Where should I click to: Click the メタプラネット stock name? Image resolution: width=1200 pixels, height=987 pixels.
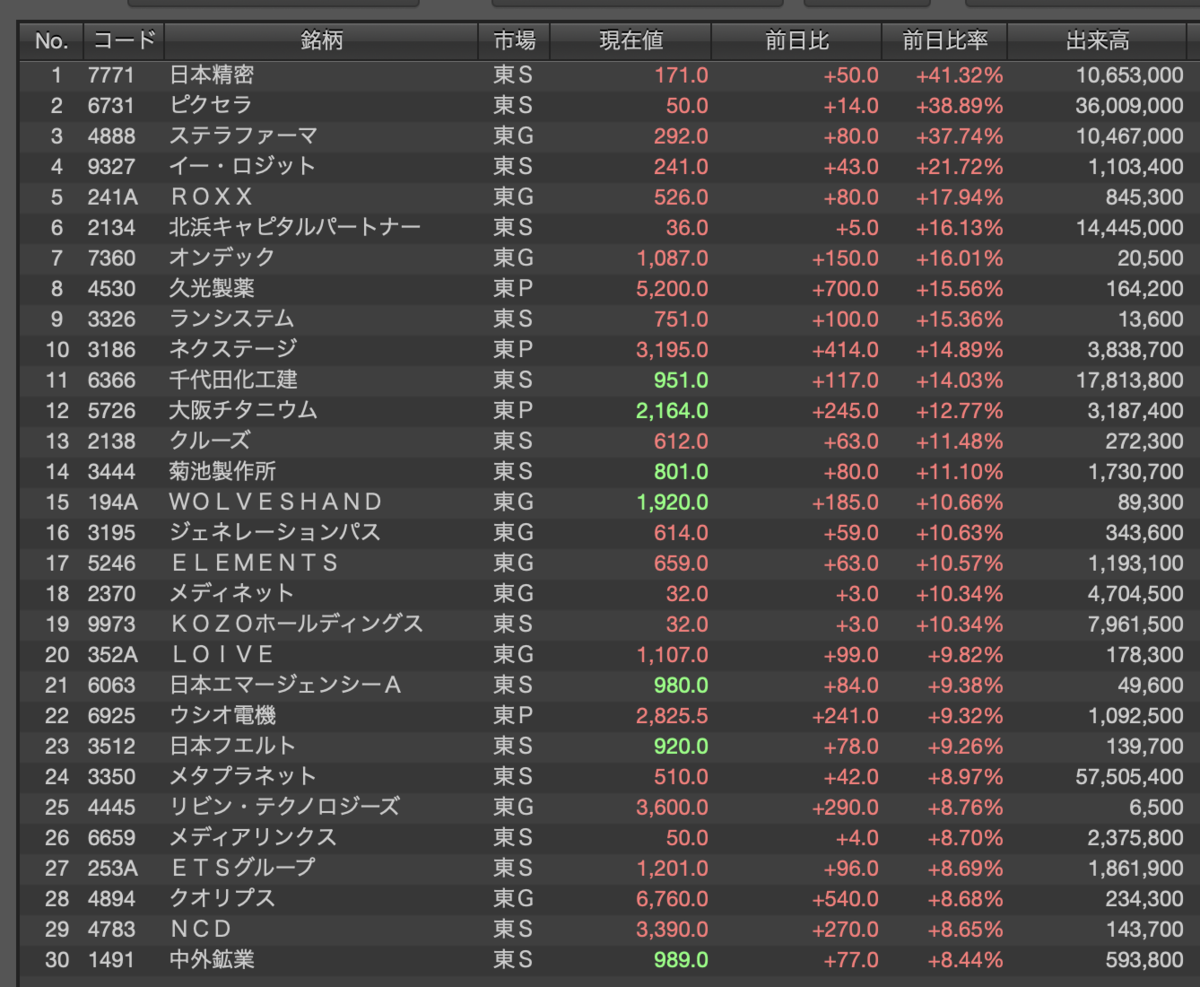coord(242,776)
